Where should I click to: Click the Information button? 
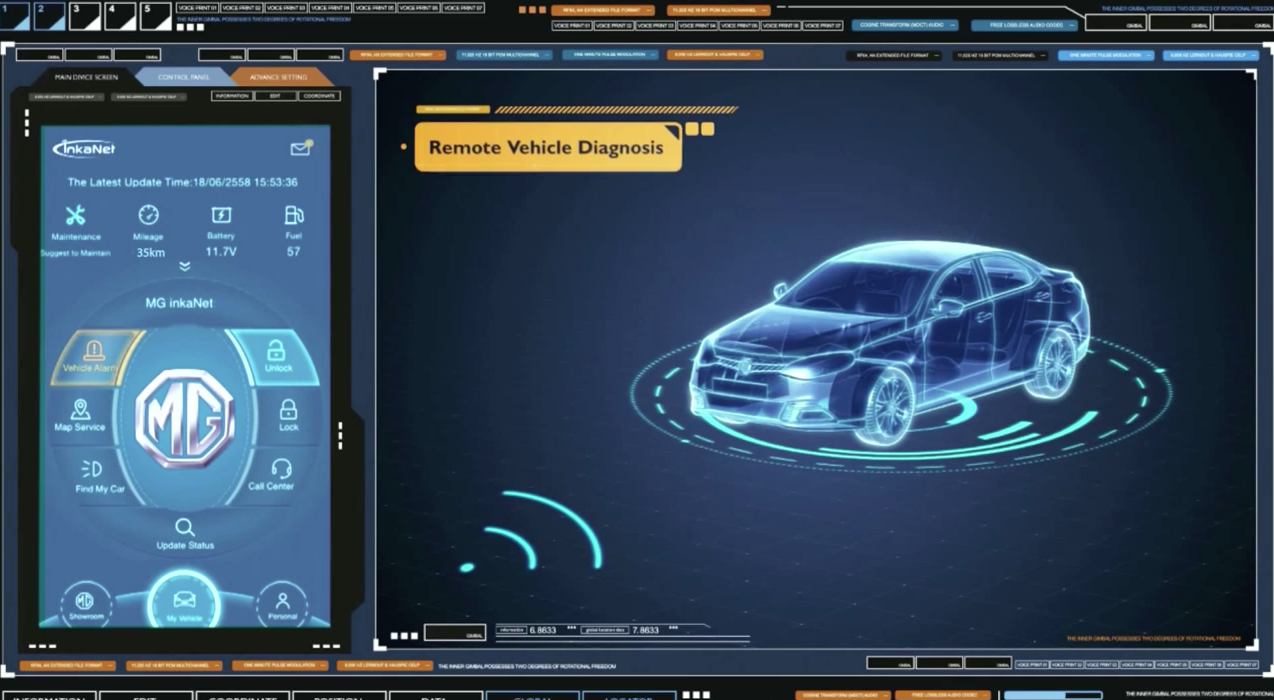tap(232, 96)
